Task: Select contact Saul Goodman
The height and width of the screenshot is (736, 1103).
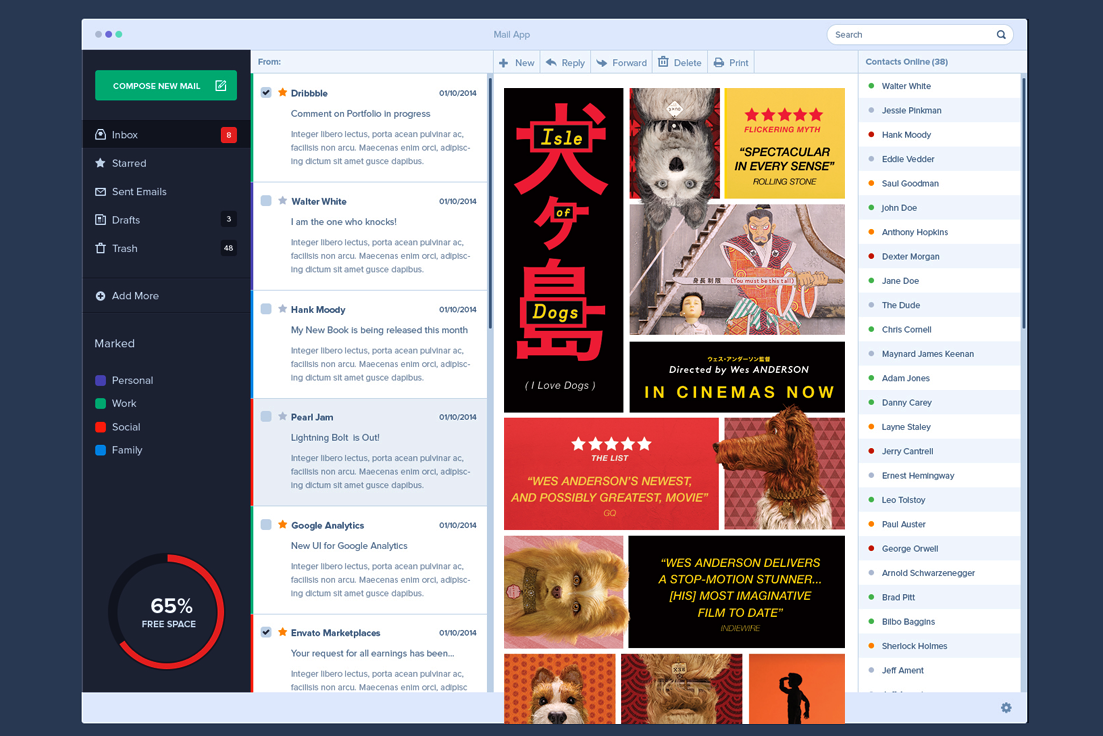Action: coord(939,184)
